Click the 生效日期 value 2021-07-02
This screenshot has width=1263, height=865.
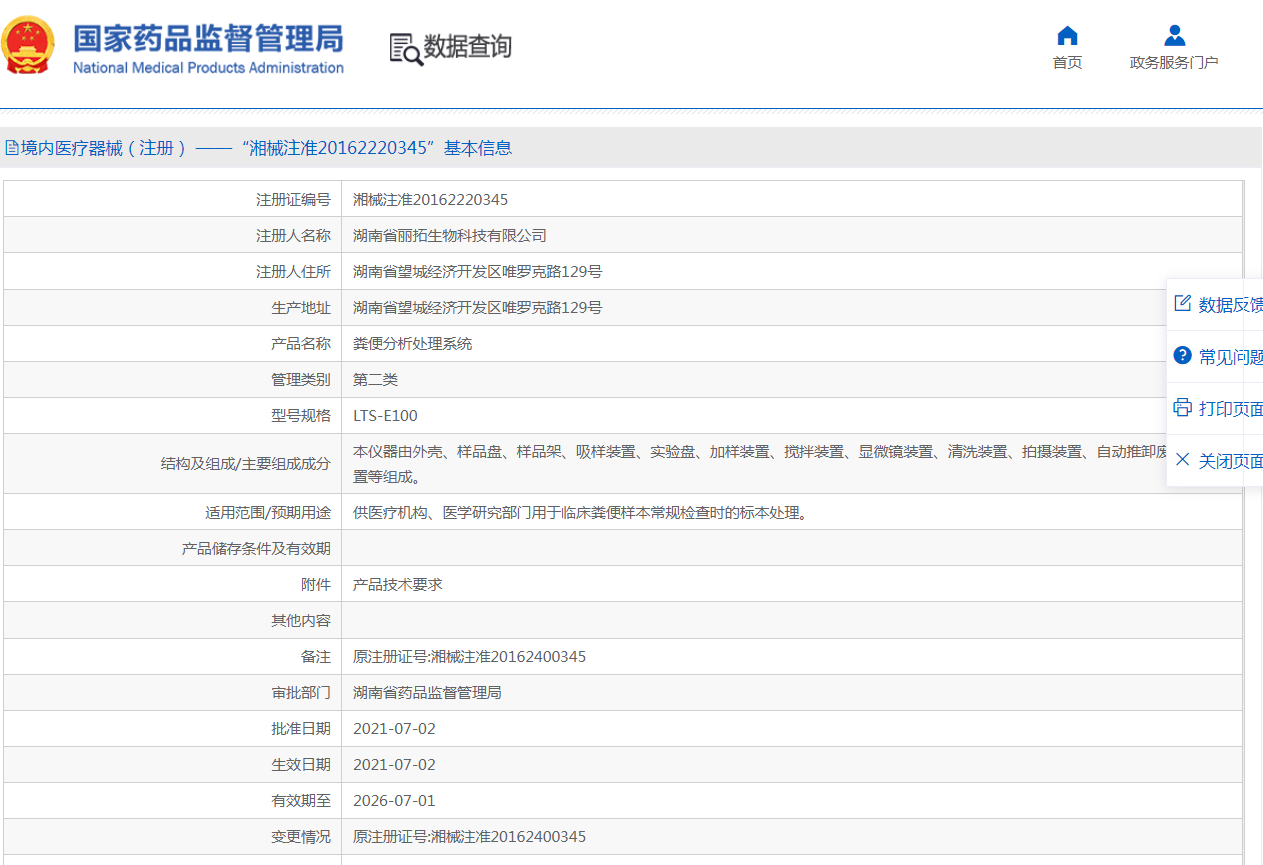394,765
